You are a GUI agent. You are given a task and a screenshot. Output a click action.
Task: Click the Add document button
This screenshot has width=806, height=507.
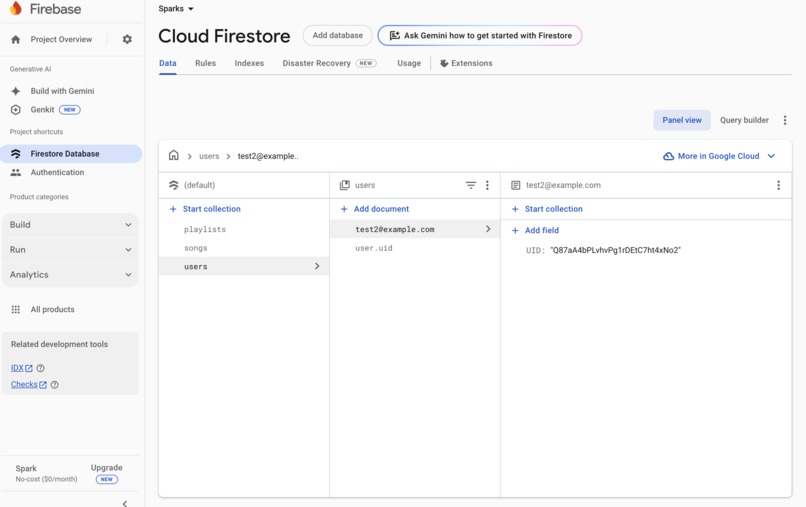tap(375, 209)
